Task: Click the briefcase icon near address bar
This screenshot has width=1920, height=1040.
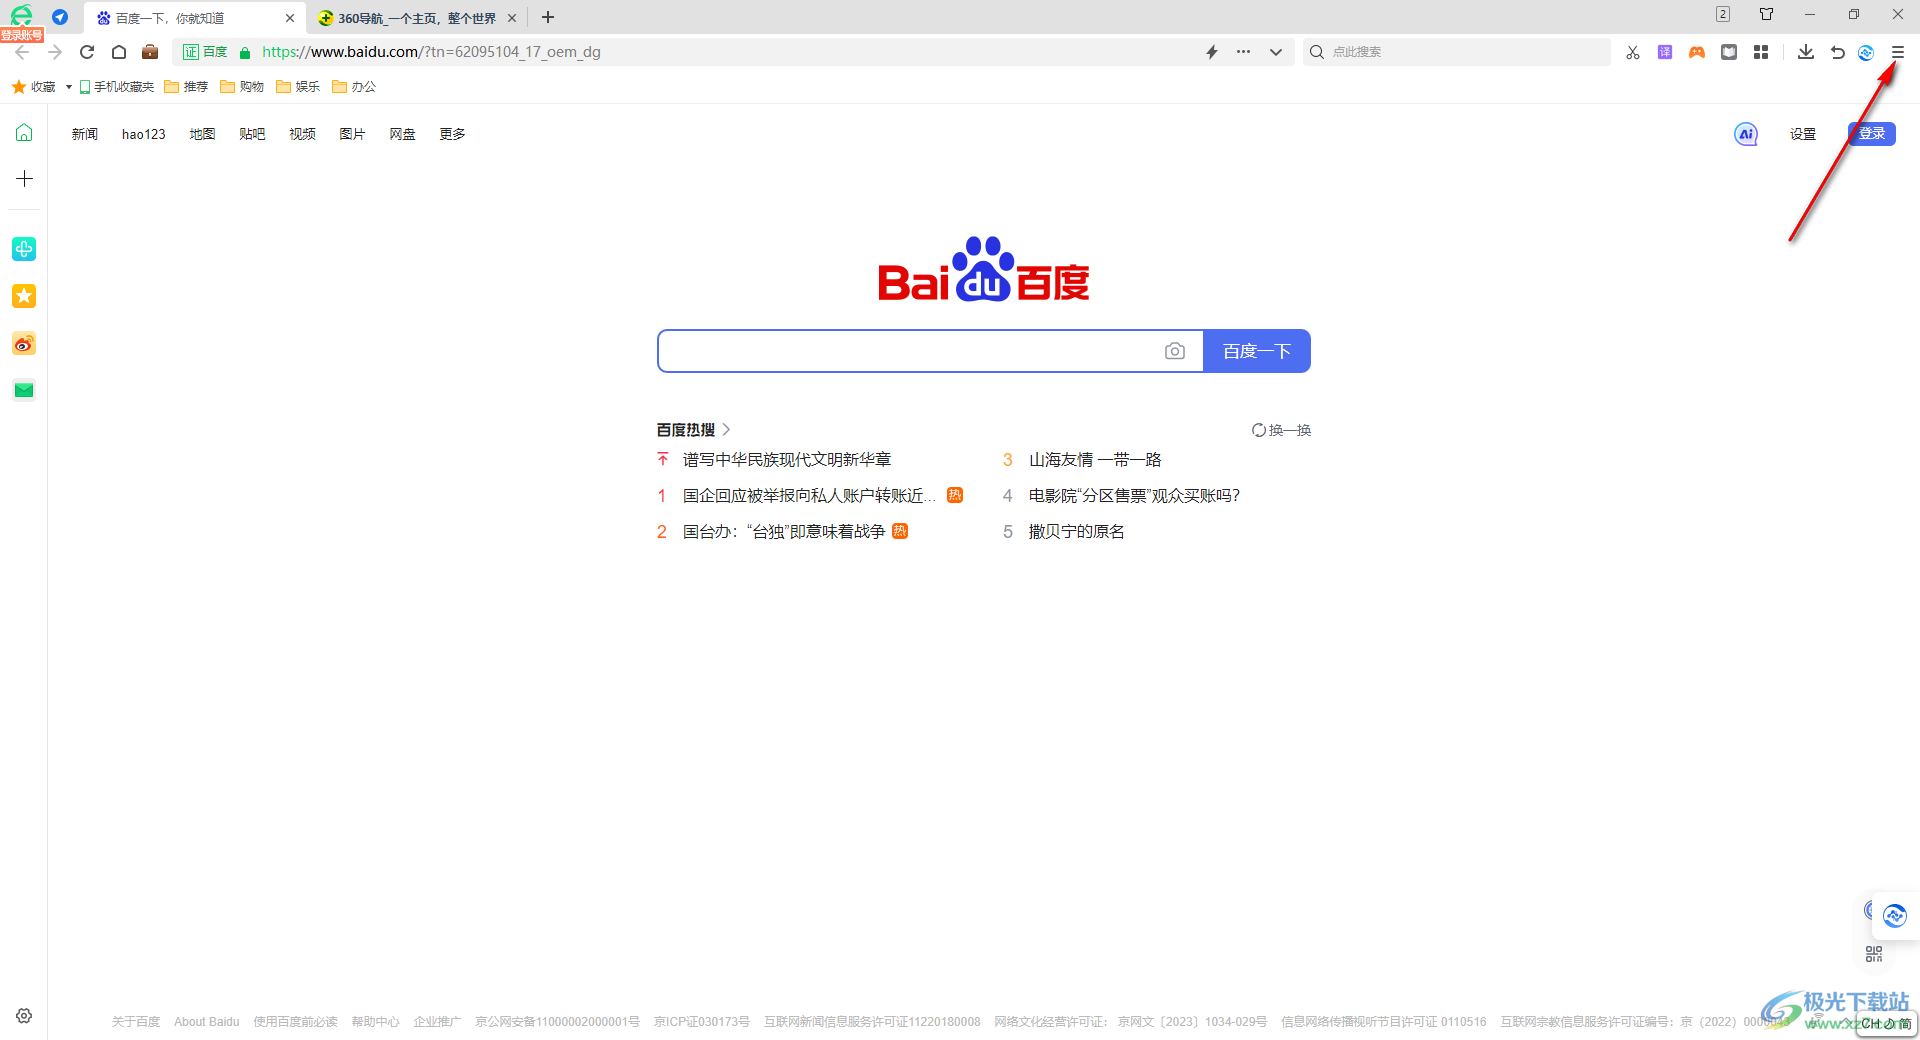Action: tap(150, 52)
